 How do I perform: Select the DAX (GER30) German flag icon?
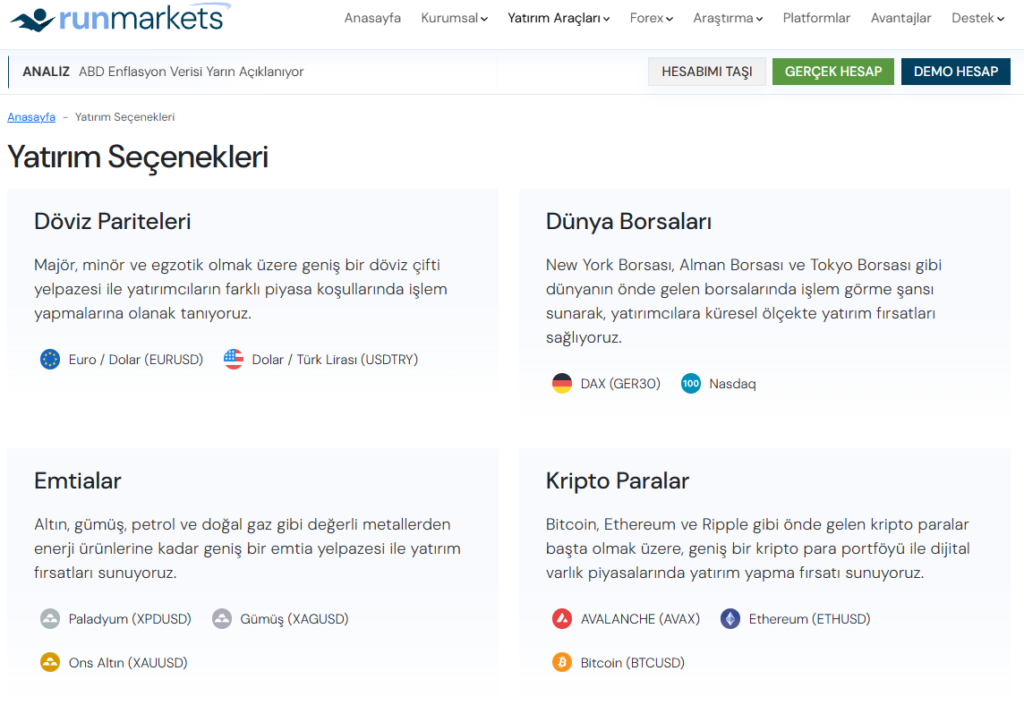pyautogui.click(x=564, y=383)
